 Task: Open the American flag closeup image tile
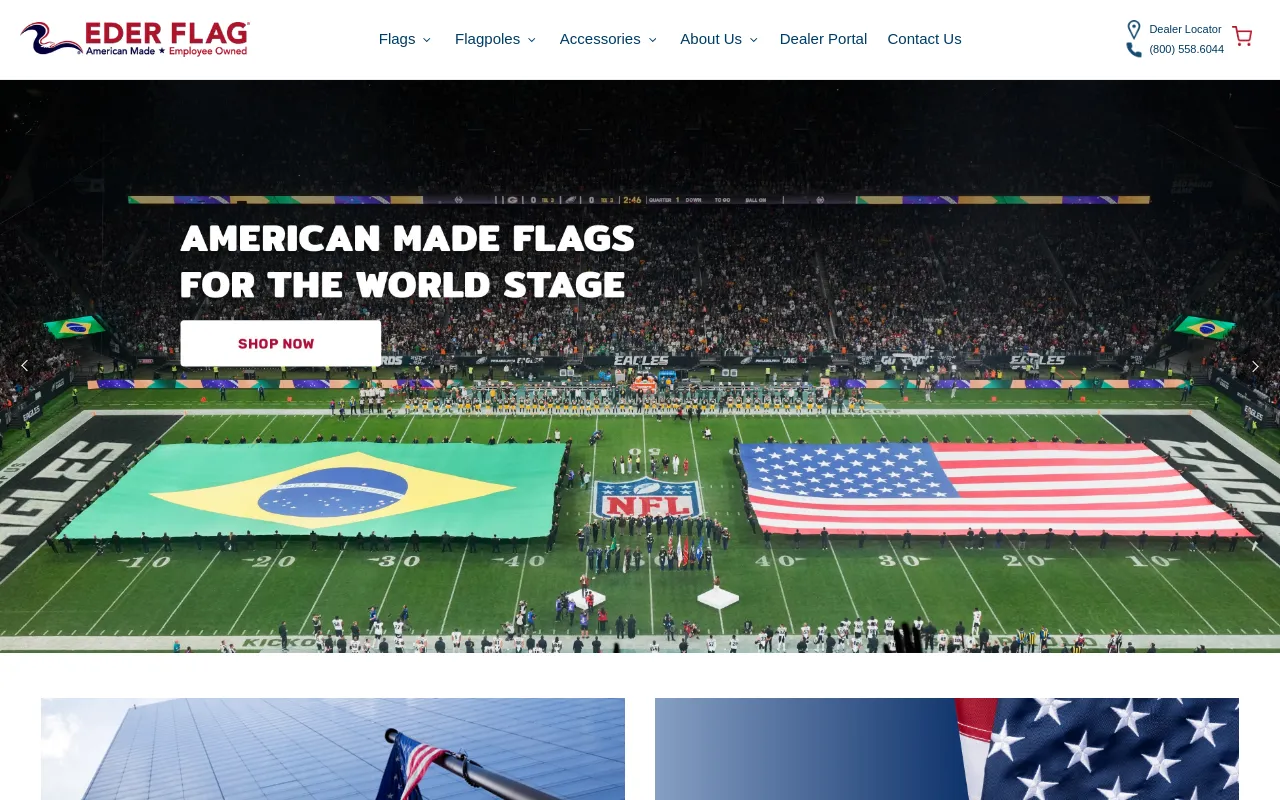947,749
